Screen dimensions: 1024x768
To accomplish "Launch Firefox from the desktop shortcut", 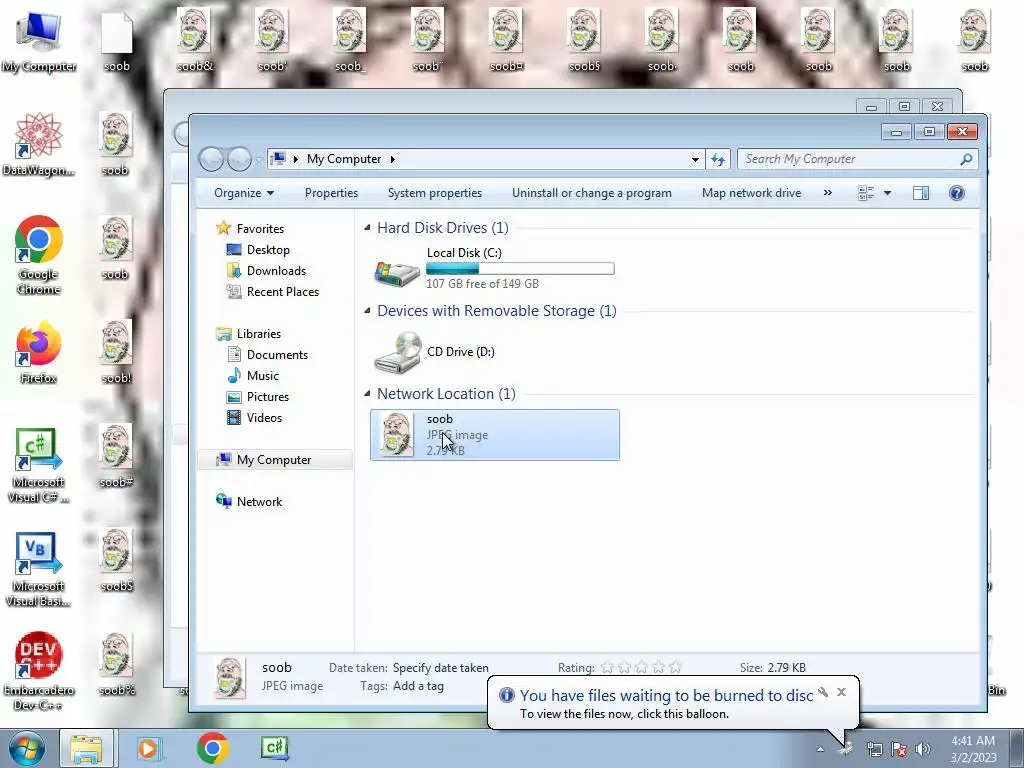I will coord(39,353).
